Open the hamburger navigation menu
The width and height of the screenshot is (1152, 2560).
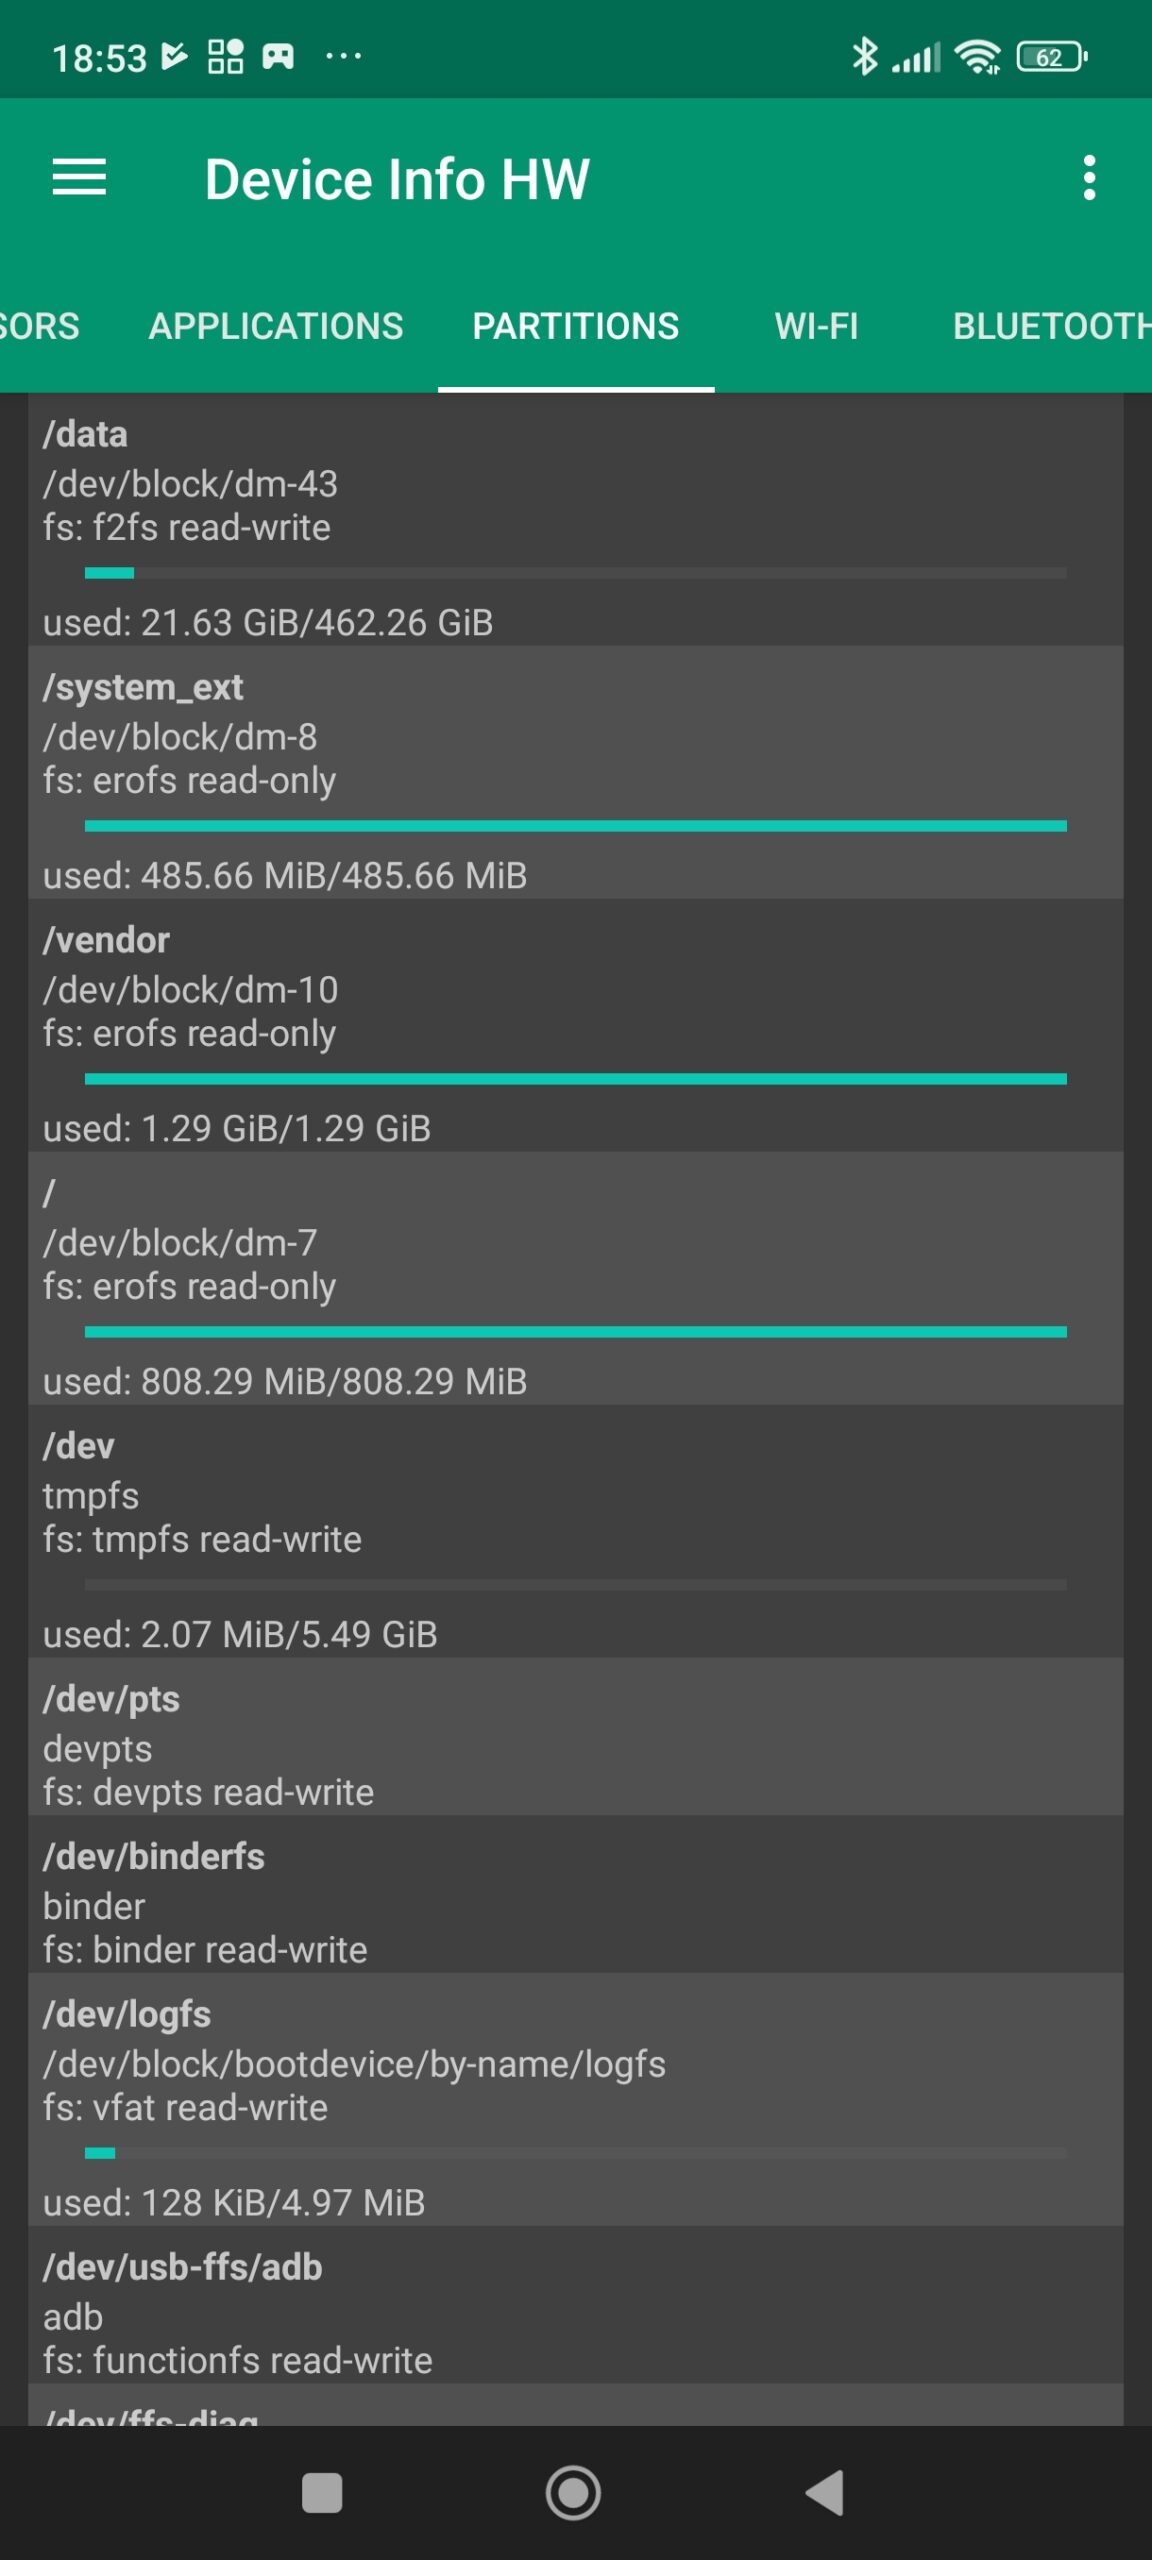79,178
